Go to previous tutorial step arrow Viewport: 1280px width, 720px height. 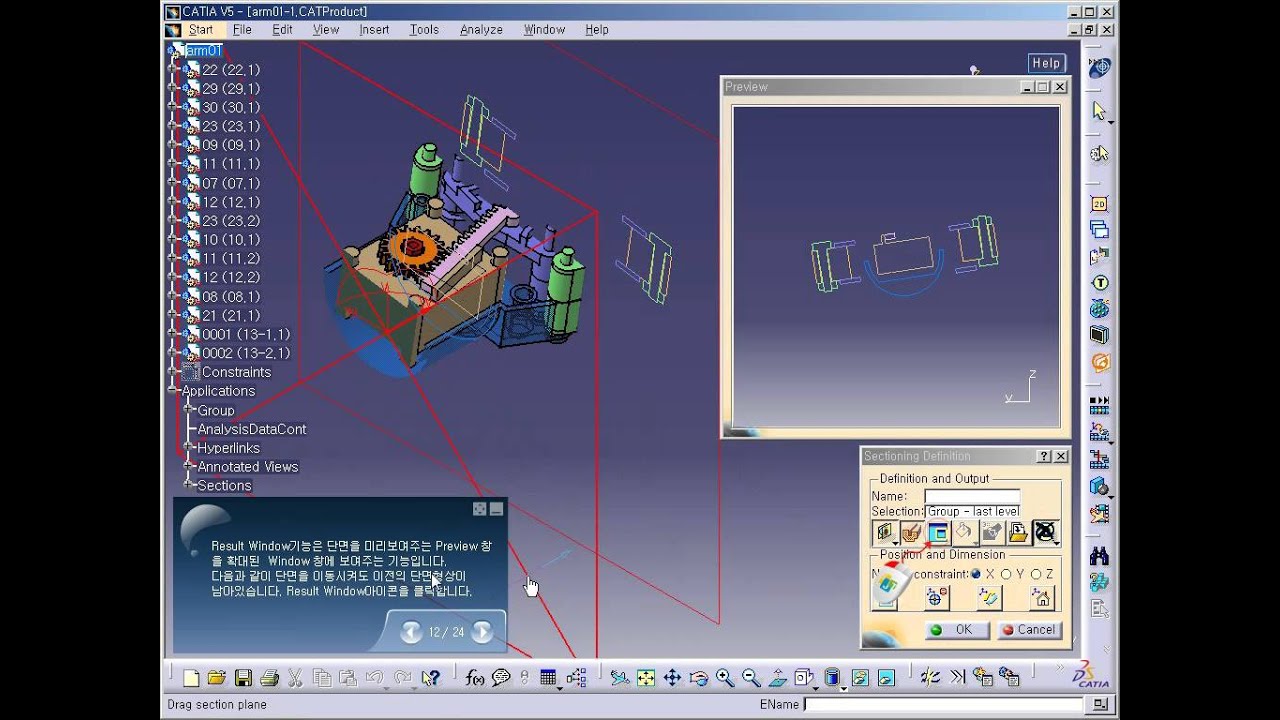click(411, 631)
